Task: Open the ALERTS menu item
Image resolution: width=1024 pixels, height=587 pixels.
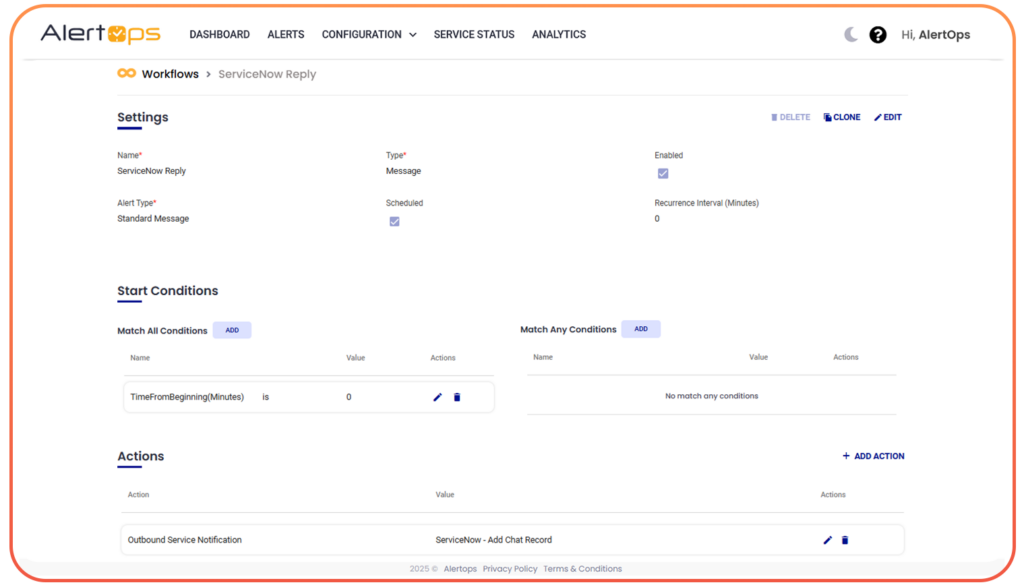Action: tap(285, 34)
